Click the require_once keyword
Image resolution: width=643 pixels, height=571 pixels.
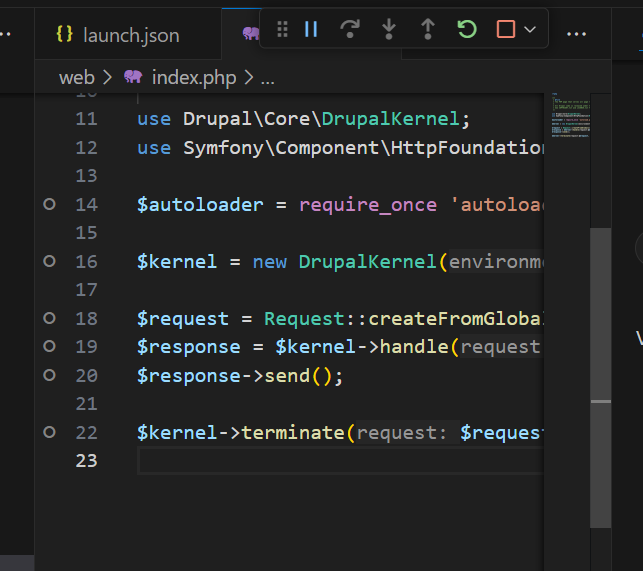368,205
